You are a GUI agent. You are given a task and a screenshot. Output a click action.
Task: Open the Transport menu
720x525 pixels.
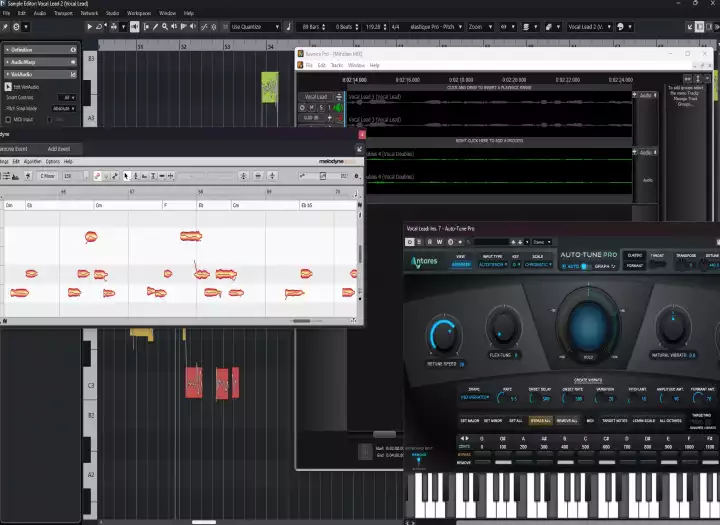coord(62,13)
